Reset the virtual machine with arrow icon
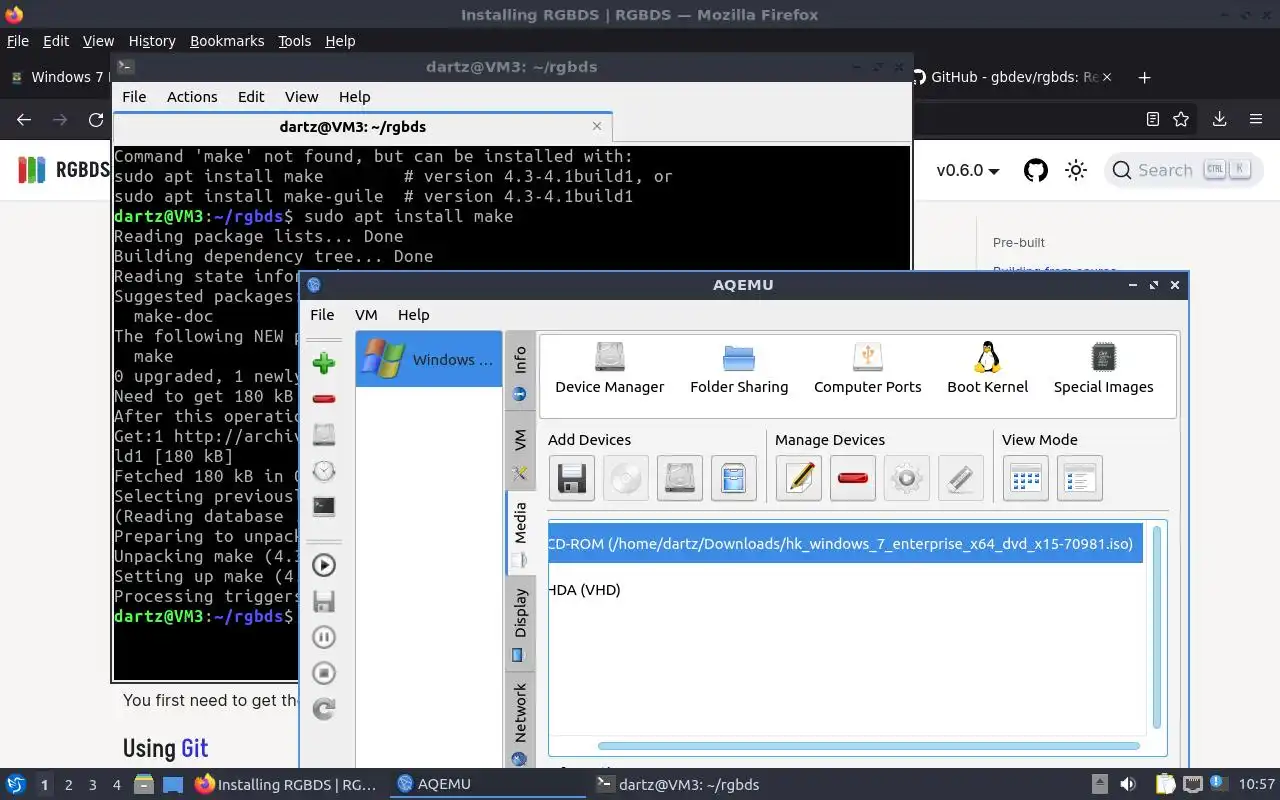The height and width of the screenshot is (800, 1280). (323, 709)
